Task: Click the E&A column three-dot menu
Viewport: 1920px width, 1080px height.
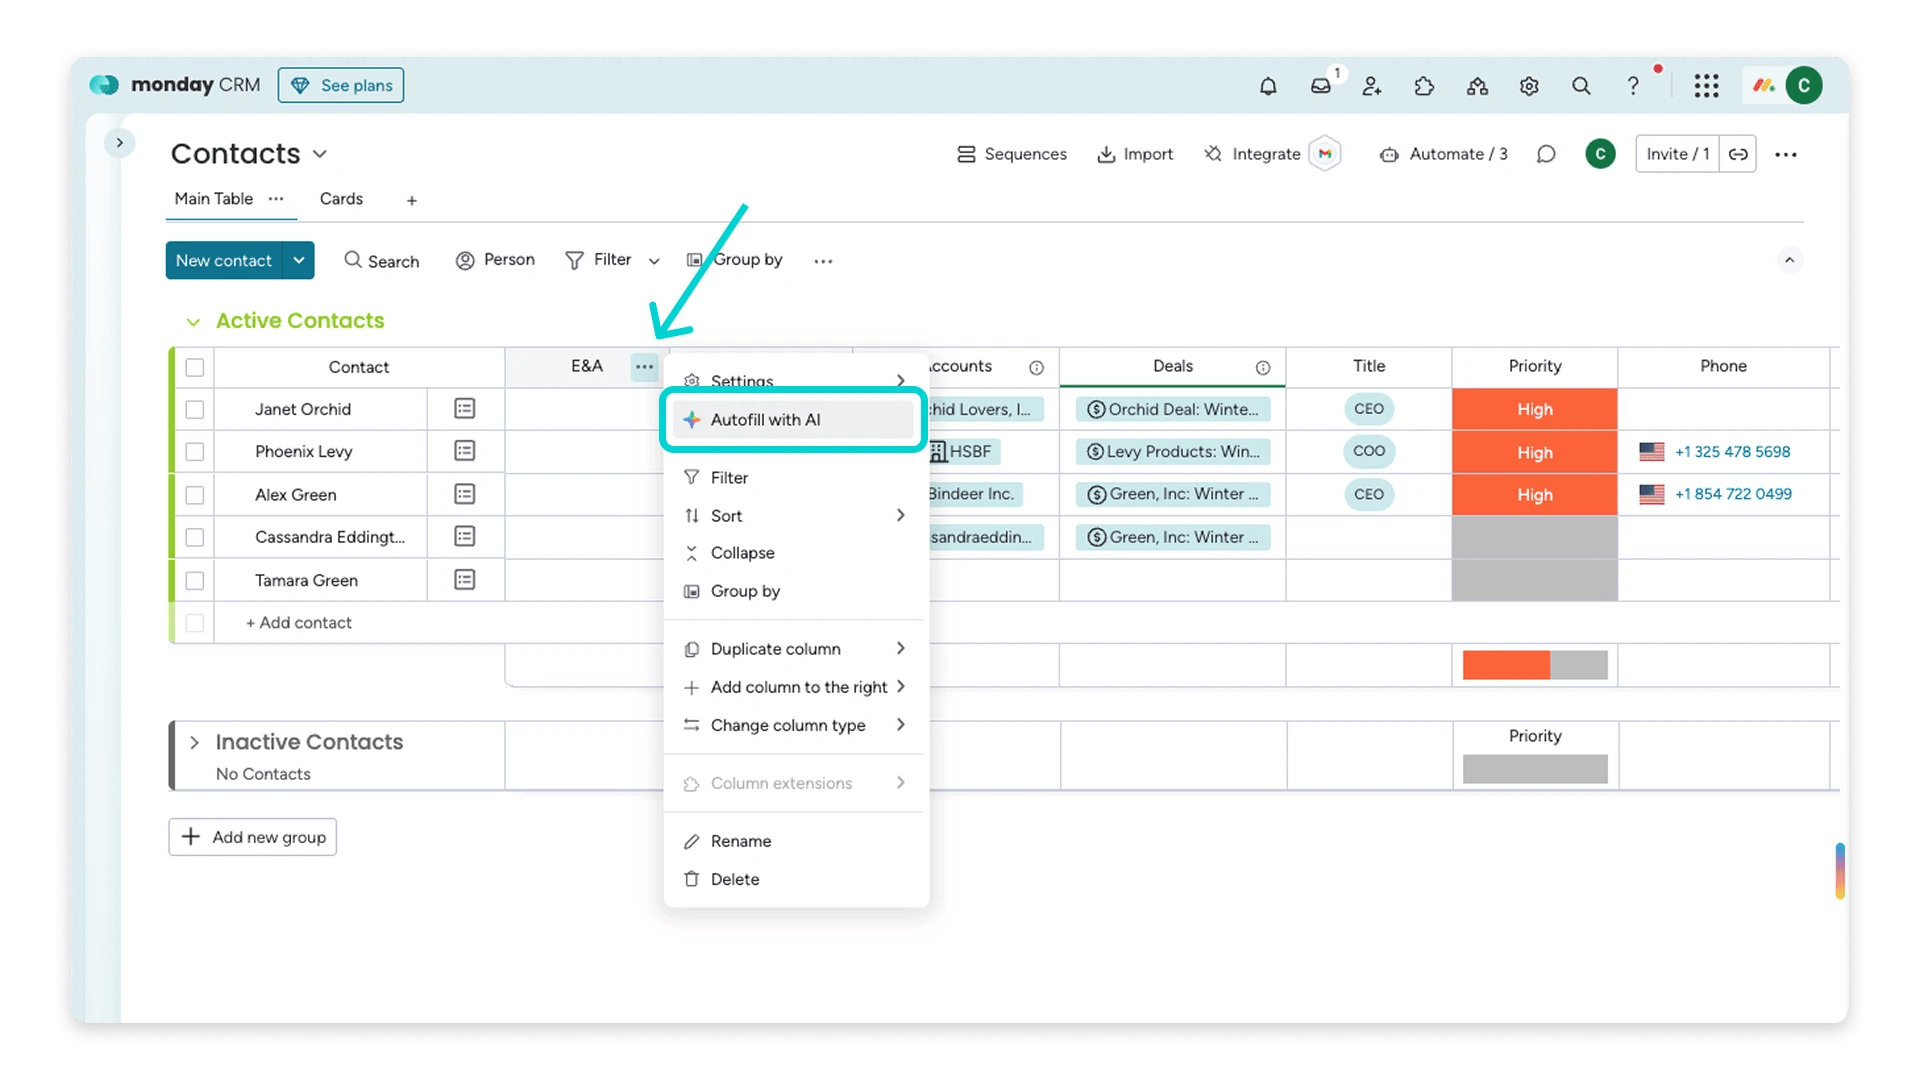Action: tap(644, 367)
